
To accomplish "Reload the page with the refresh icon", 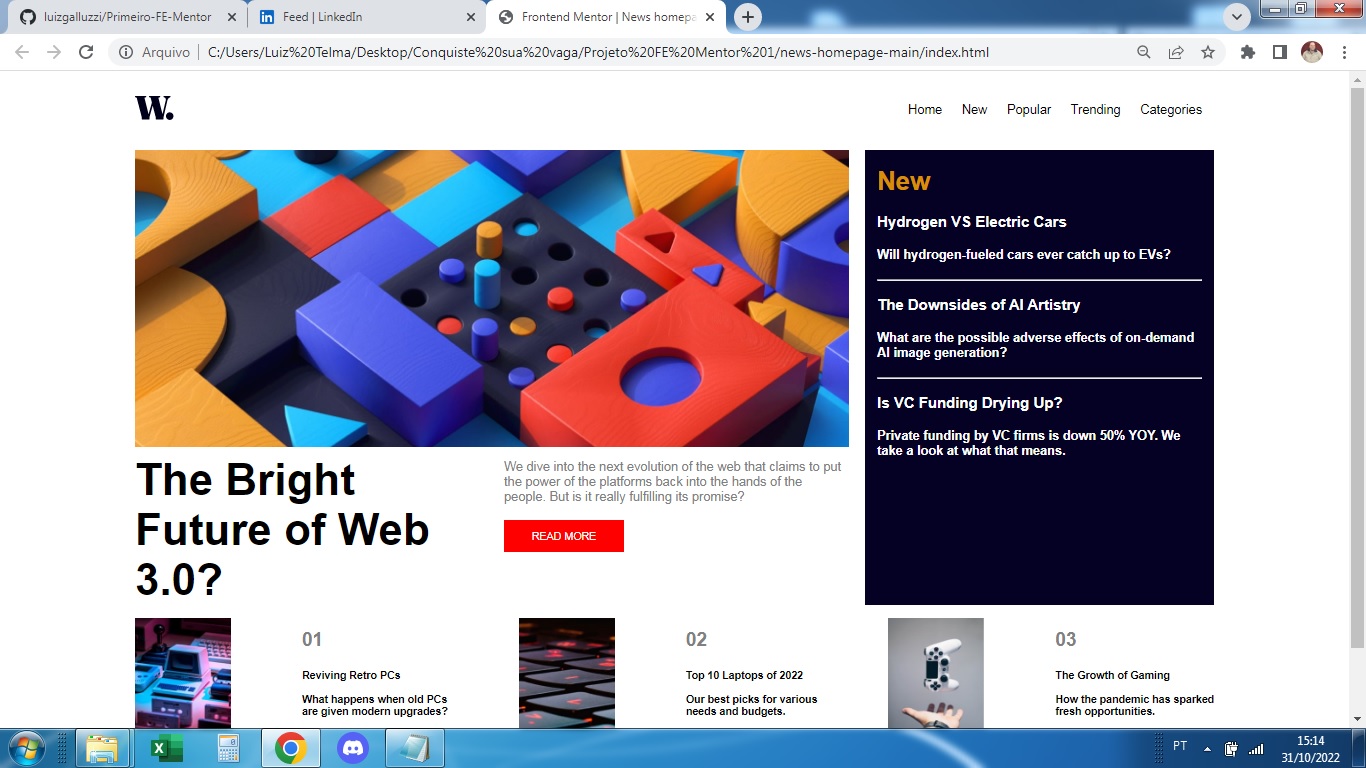I will (86, 52).
